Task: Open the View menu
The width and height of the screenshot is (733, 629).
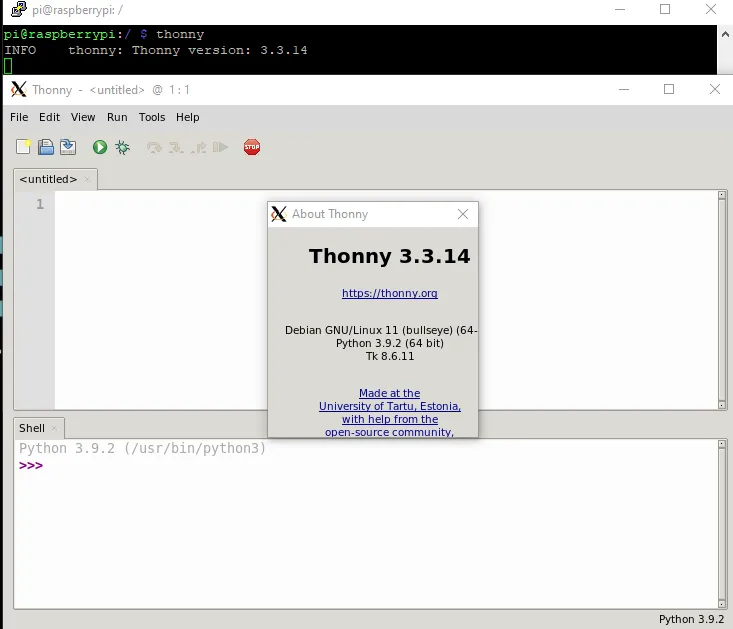Action: pos(83,117)
